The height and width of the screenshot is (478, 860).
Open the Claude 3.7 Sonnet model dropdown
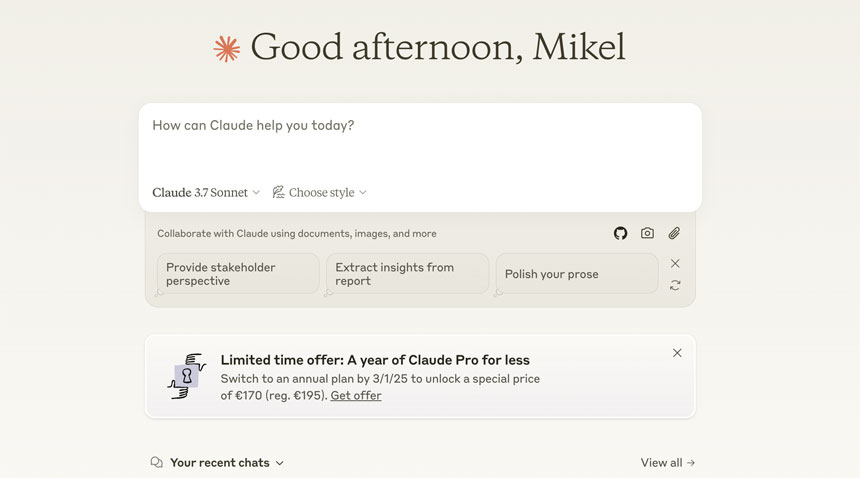click(206, 192)
